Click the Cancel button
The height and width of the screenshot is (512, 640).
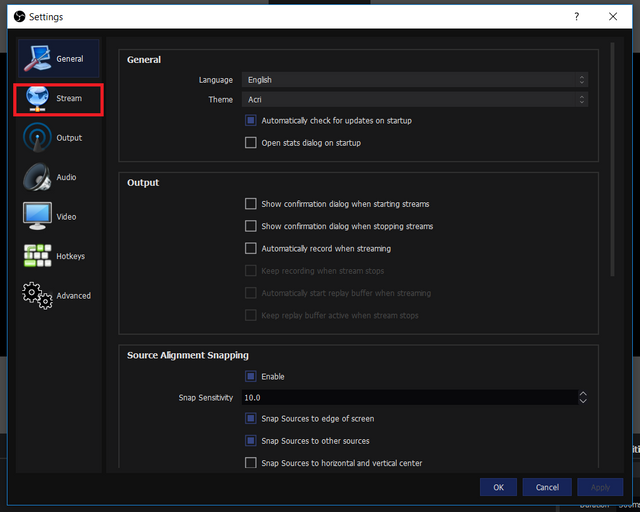[x=547, y=487]
